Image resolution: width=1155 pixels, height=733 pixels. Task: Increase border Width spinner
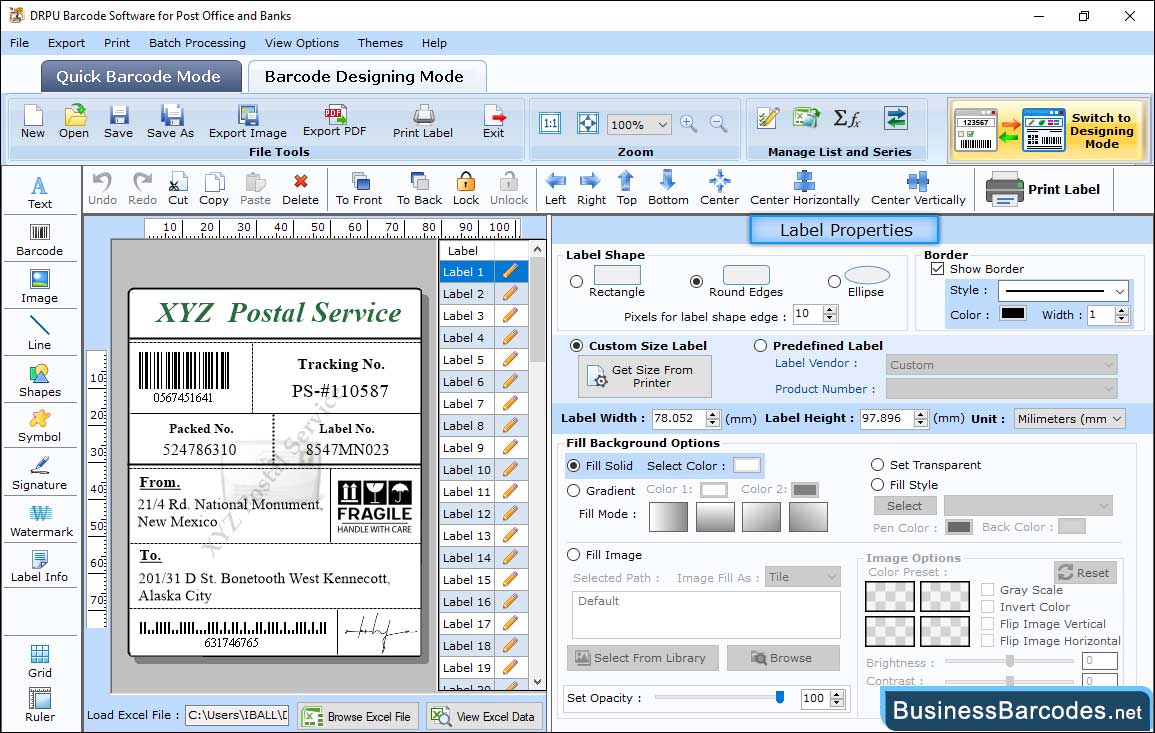[1121, 311]
